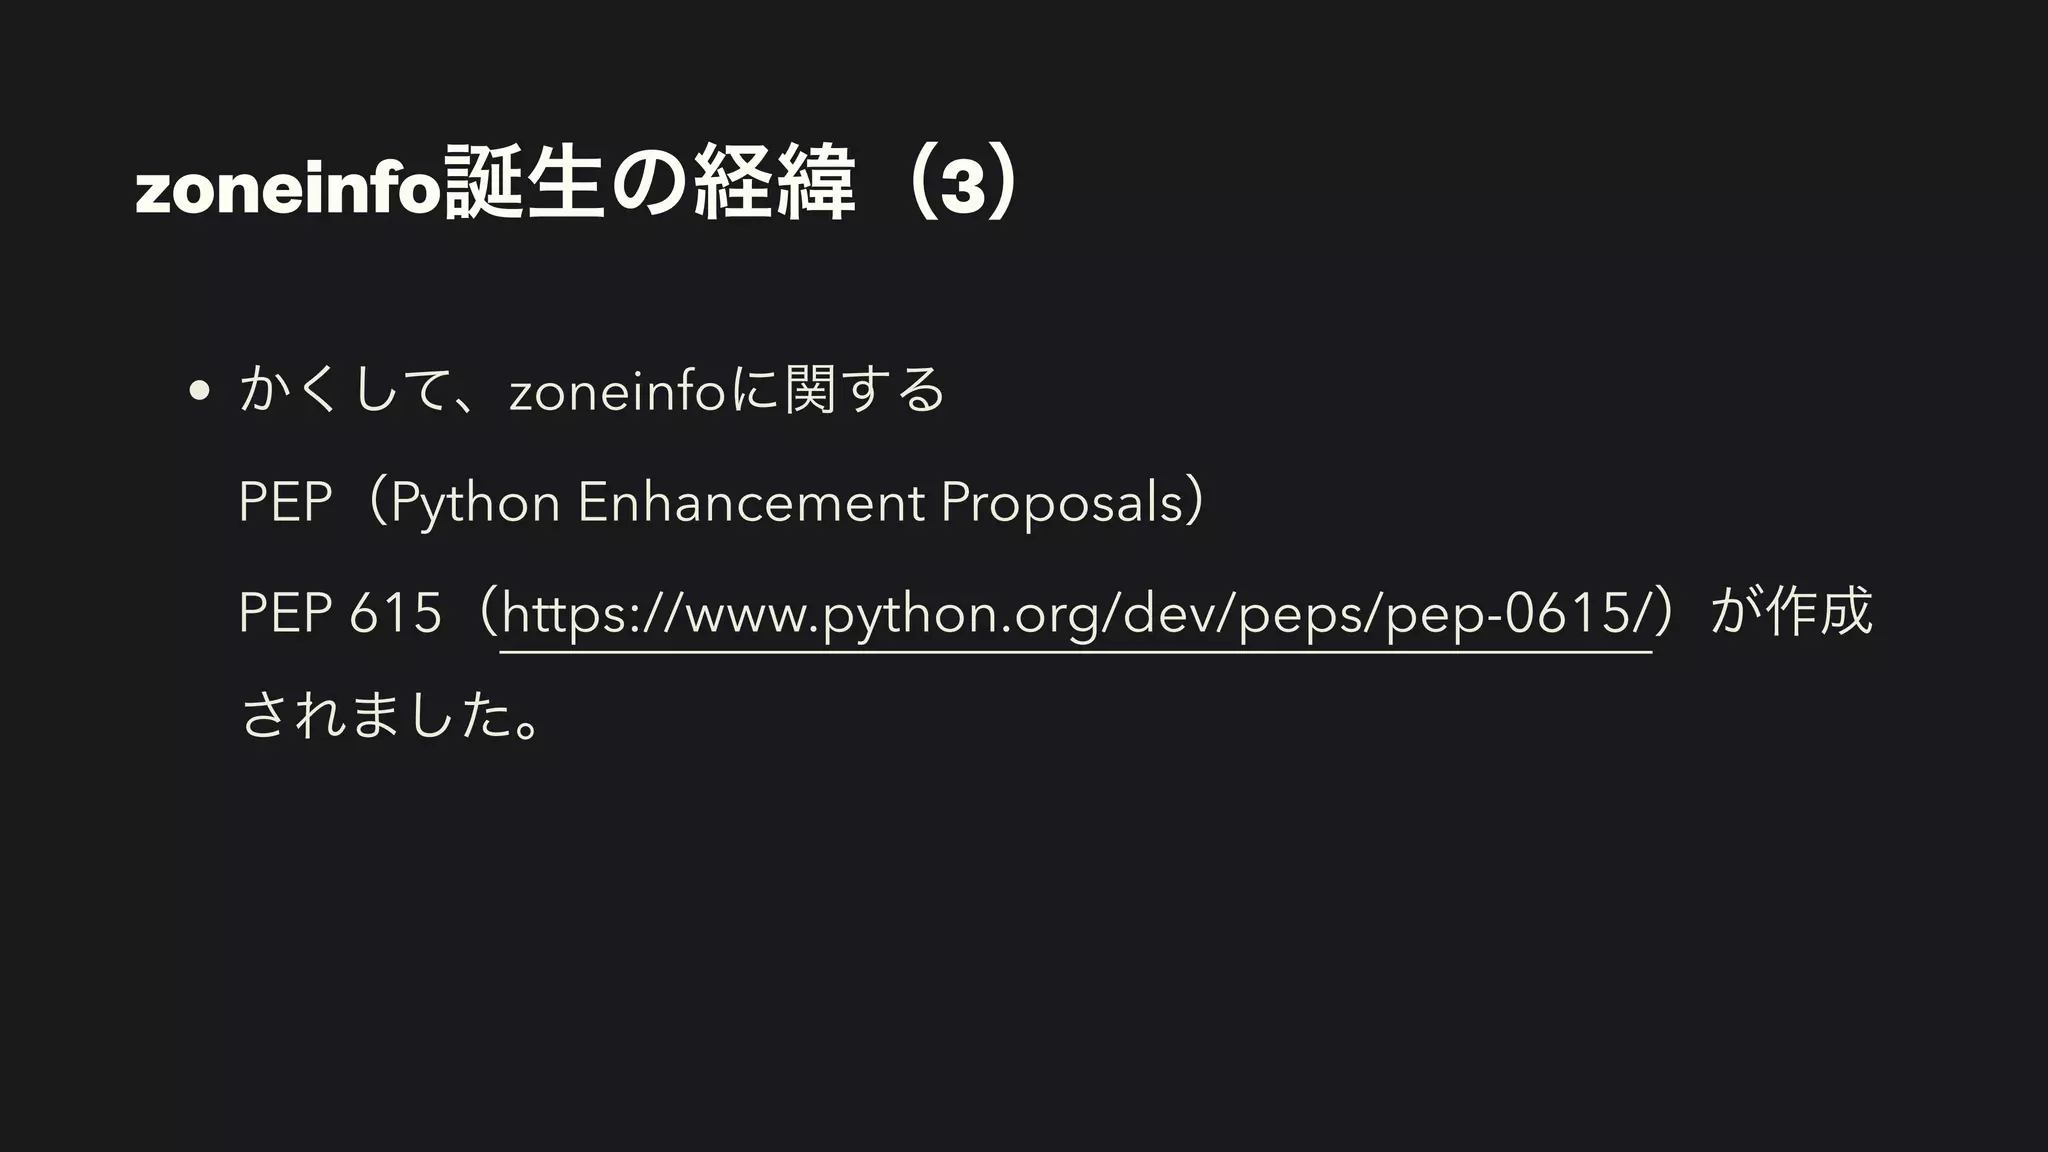Click the text が作成 after the link
The height and width of the screenshot is (1152, 2048).
[1791, 613]
